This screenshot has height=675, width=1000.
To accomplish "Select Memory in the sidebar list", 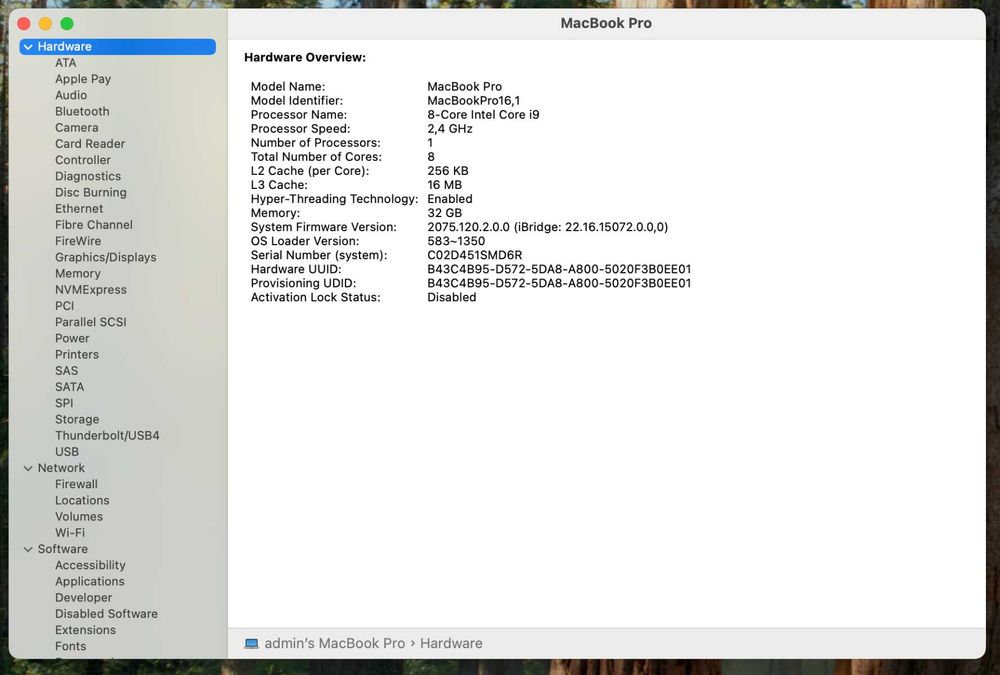I will (78, 273).
